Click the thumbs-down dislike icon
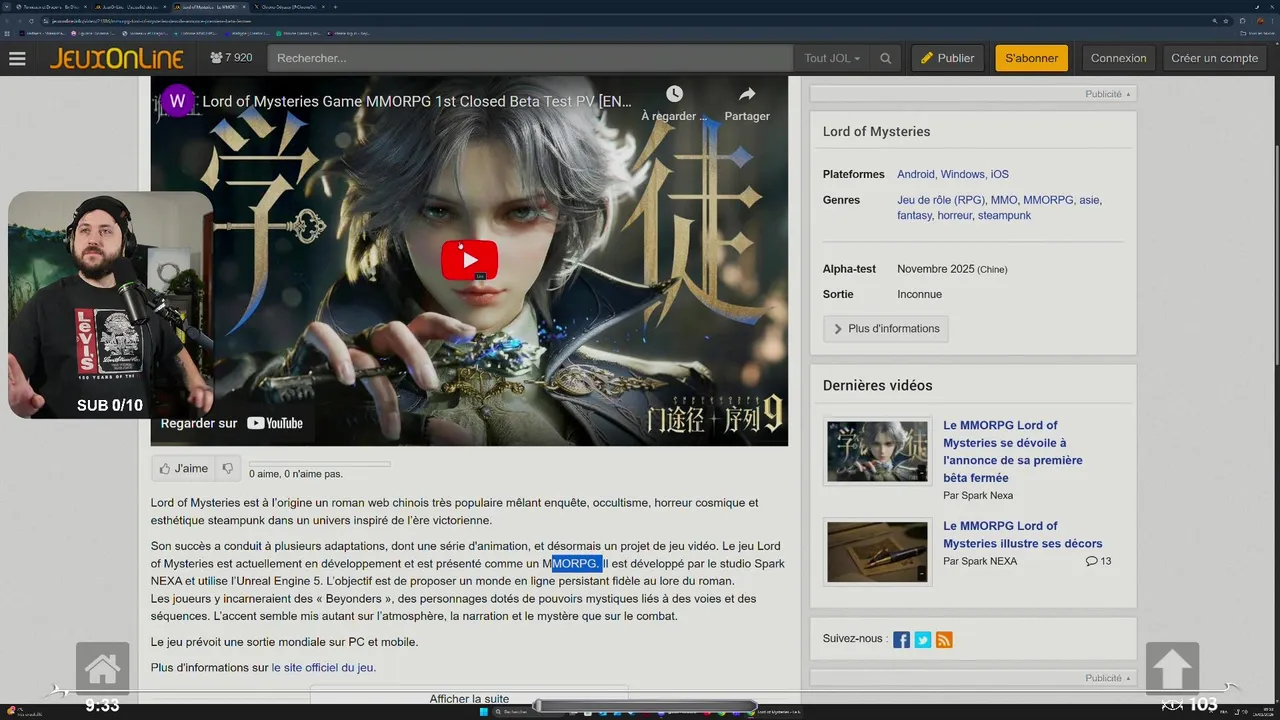The width and height of the screenshot is (1280, 720). pos(228,468)
